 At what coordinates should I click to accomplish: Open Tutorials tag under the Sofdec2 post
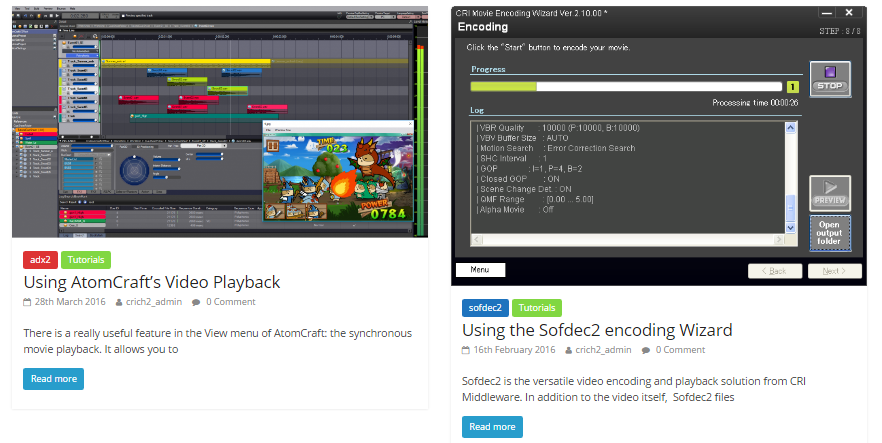click(537, 308)
